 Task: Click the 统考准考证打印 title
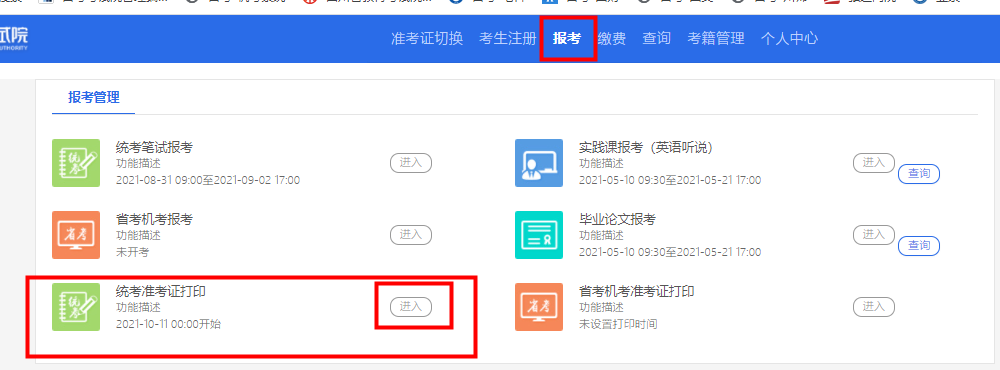pyautogui.click(x=161, y=292)
